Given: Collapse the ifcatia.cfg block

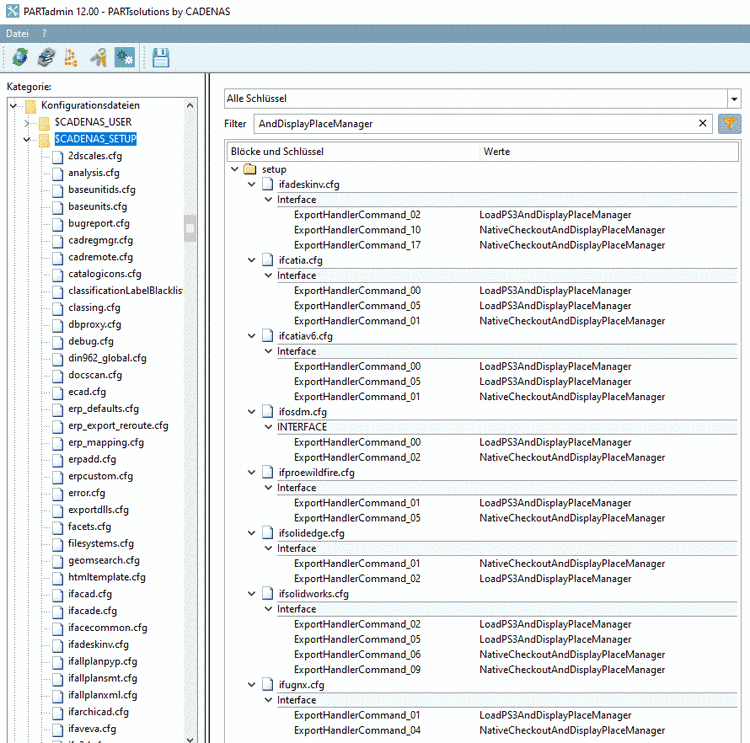Looking at the screenshot, I should (x=252, y=260).
